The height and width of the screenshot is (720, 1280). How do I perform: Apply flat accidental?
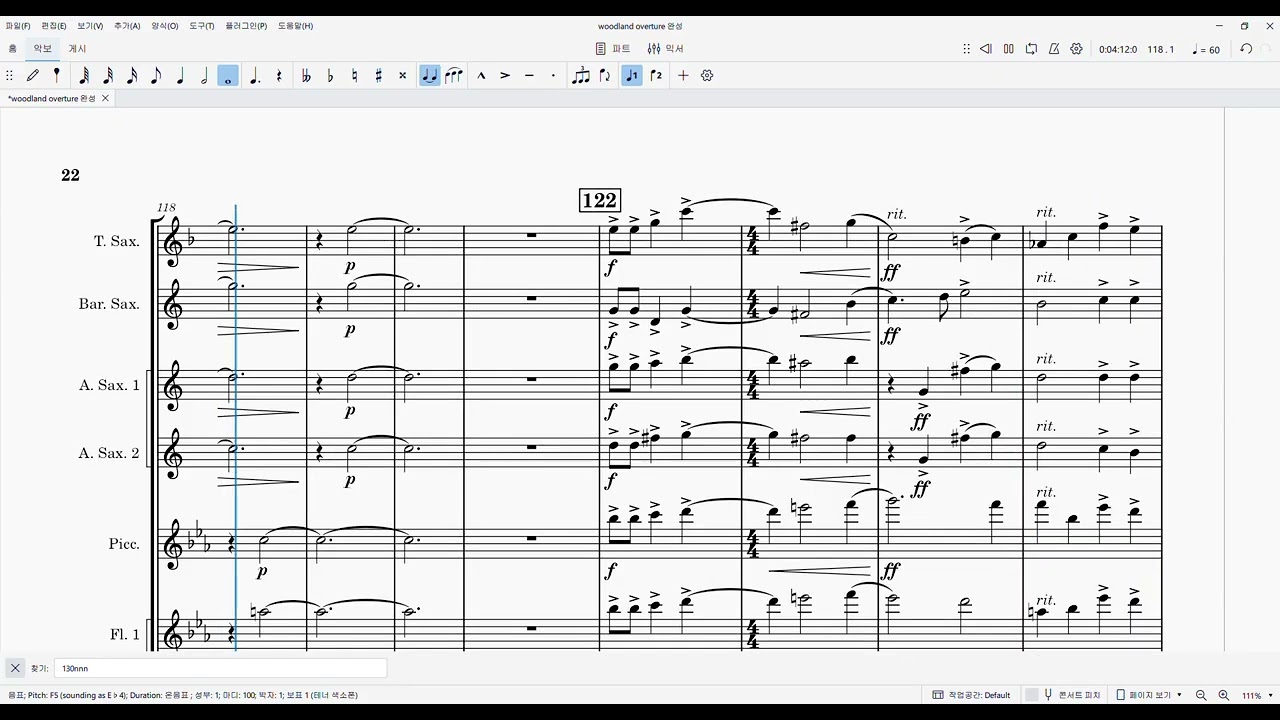point(330,75)
